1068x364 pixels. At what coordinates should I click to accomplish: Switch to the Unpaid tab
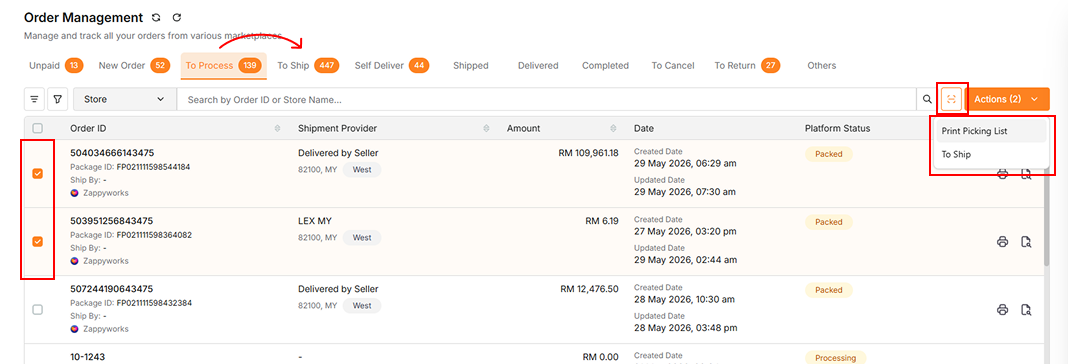[x=56, y=65]
